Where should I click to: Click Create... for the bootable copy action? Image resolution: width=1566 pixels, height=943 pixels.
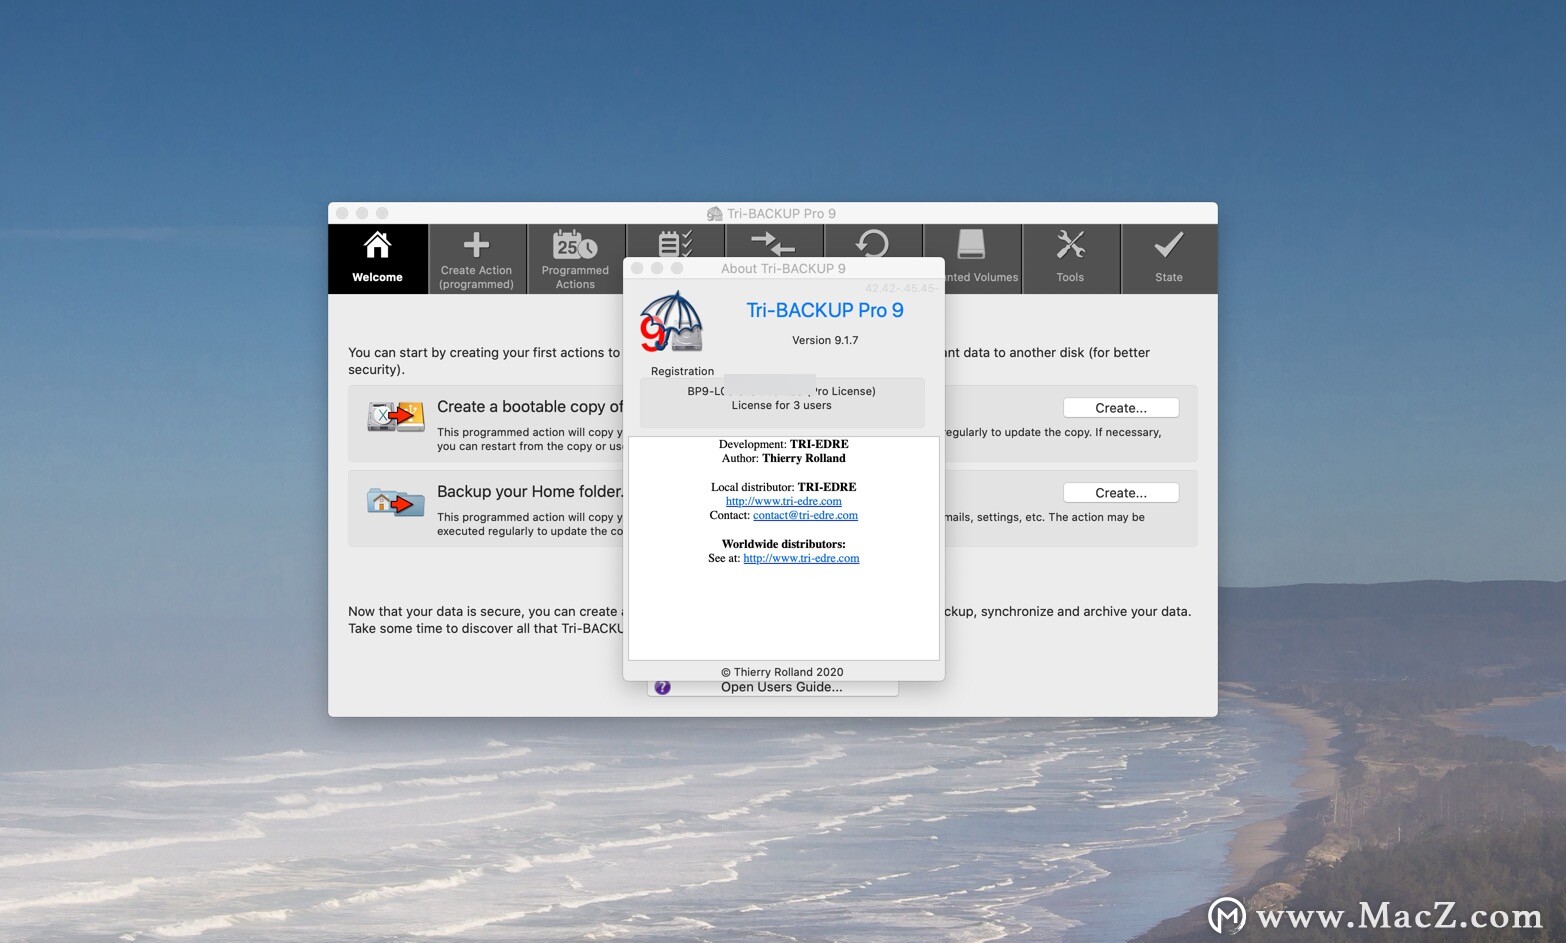pyautogui.click(x=1121, y=408)
